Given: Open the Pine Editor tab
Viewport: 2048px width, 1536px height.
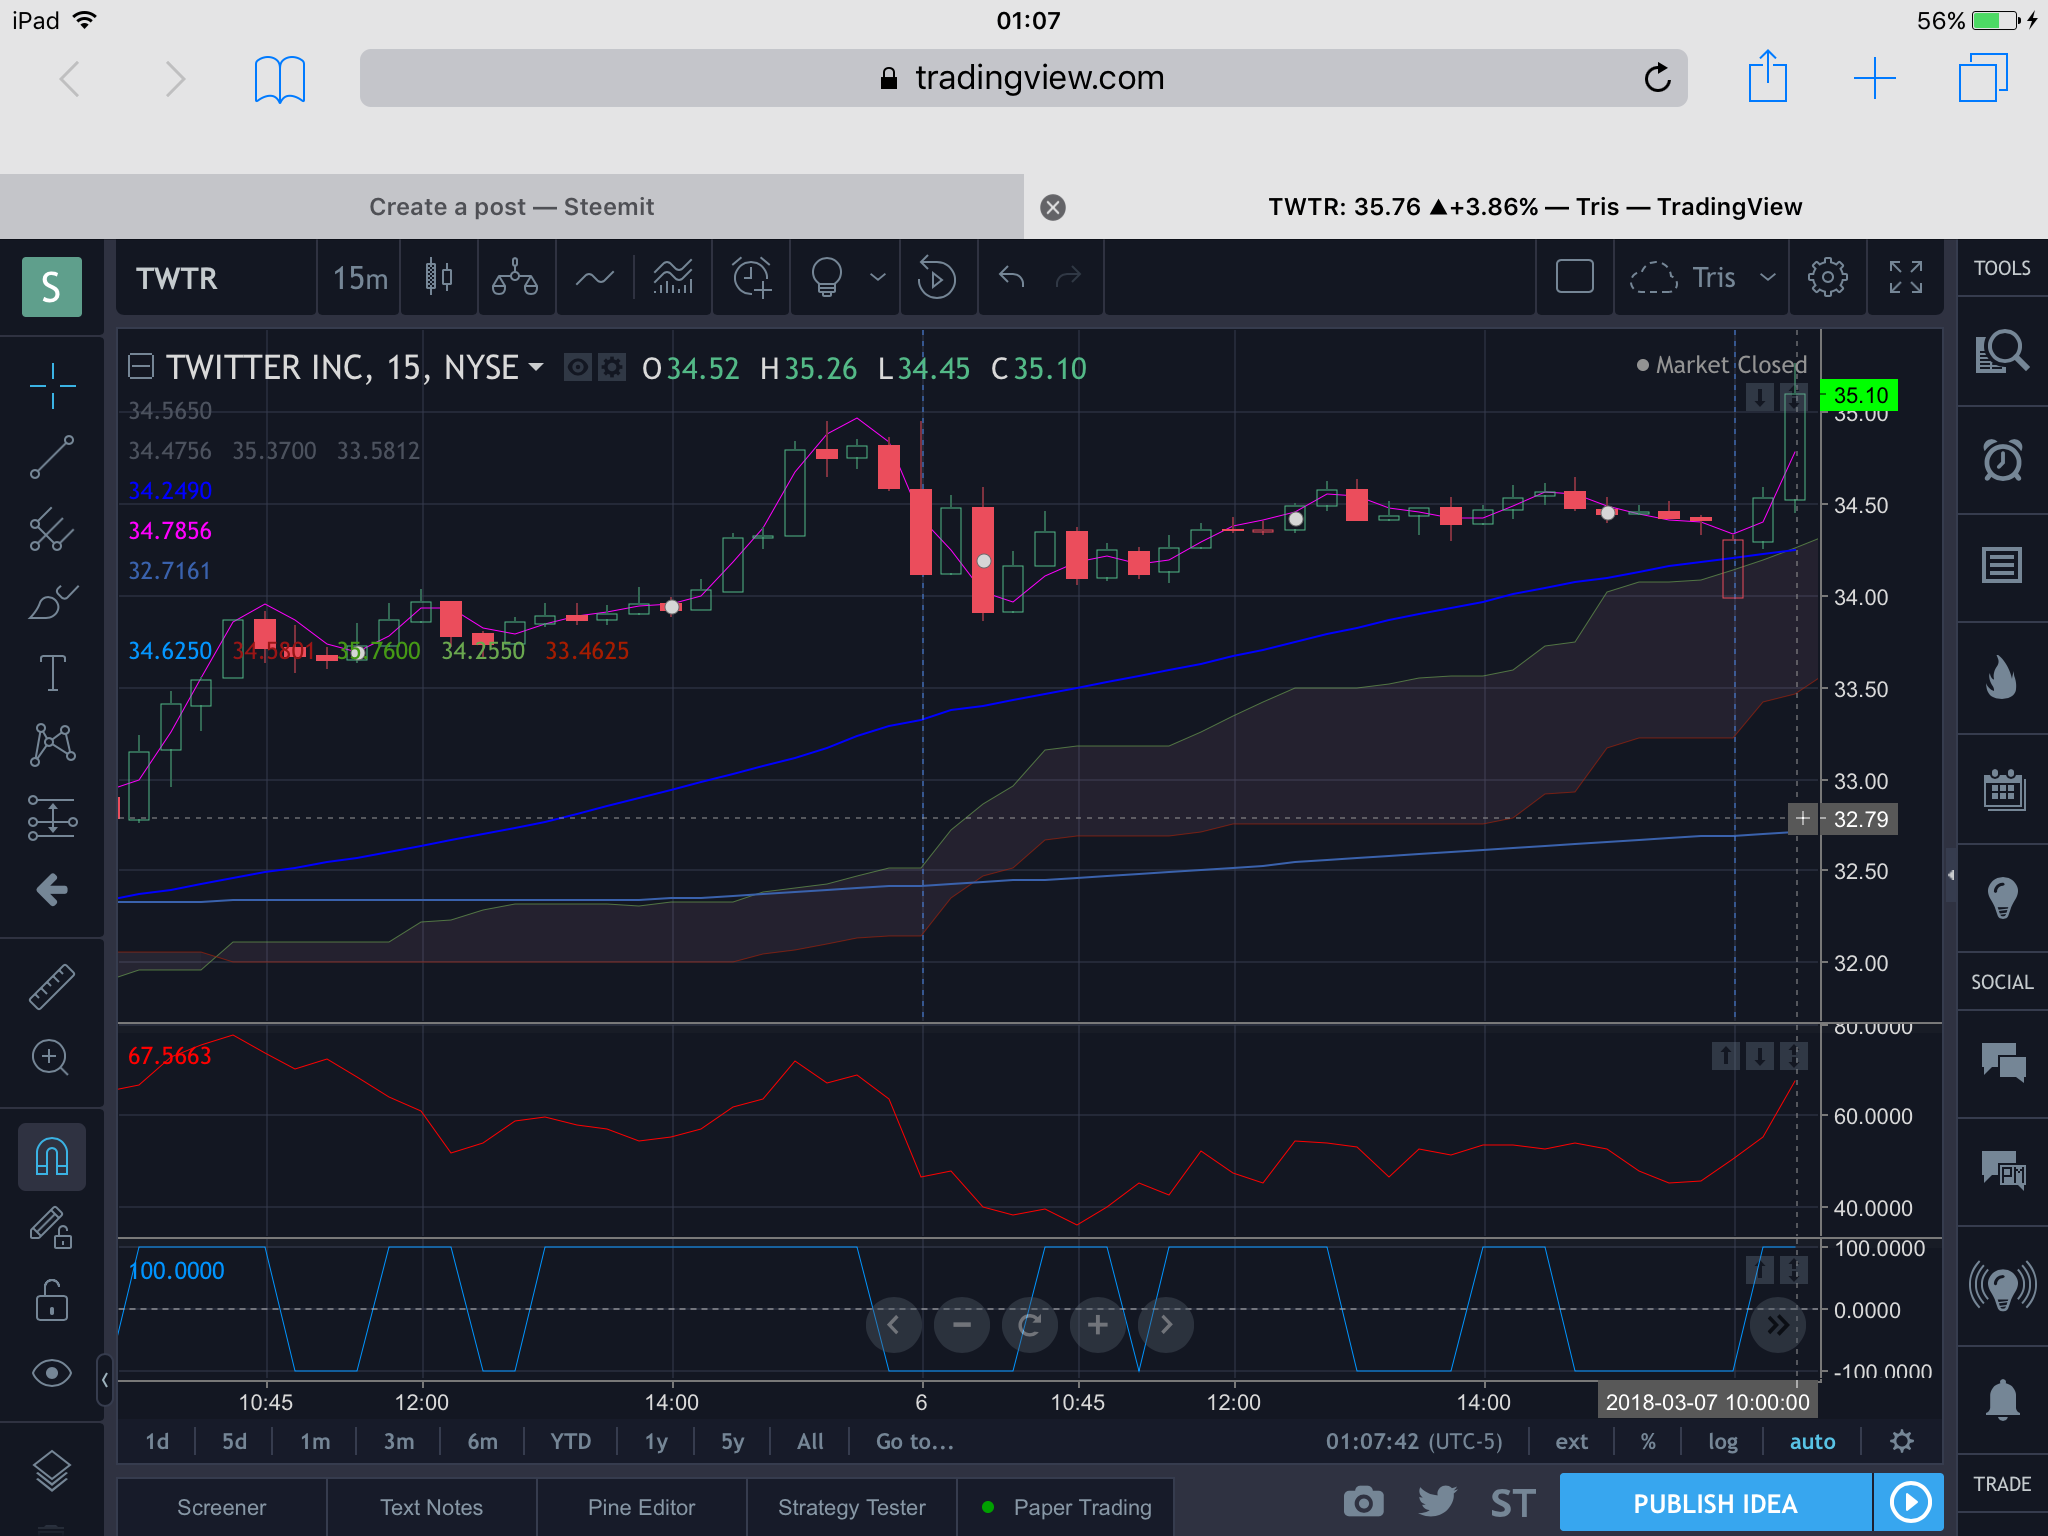Looking at the screenshot, I should (642, 1506).
